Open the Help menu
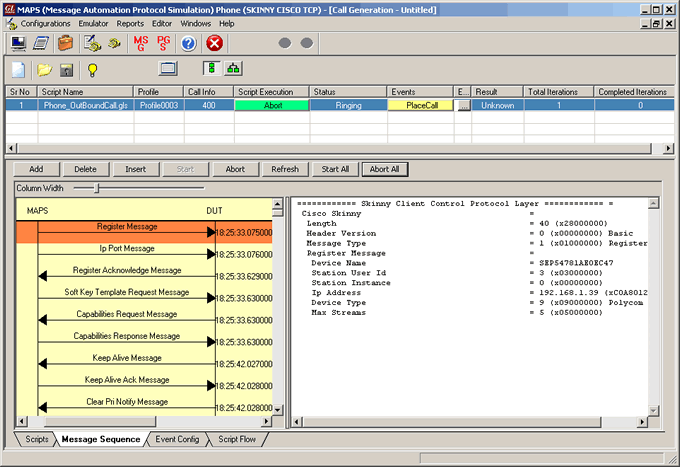Screen dimensions: 680x467 tap(226, 23)
